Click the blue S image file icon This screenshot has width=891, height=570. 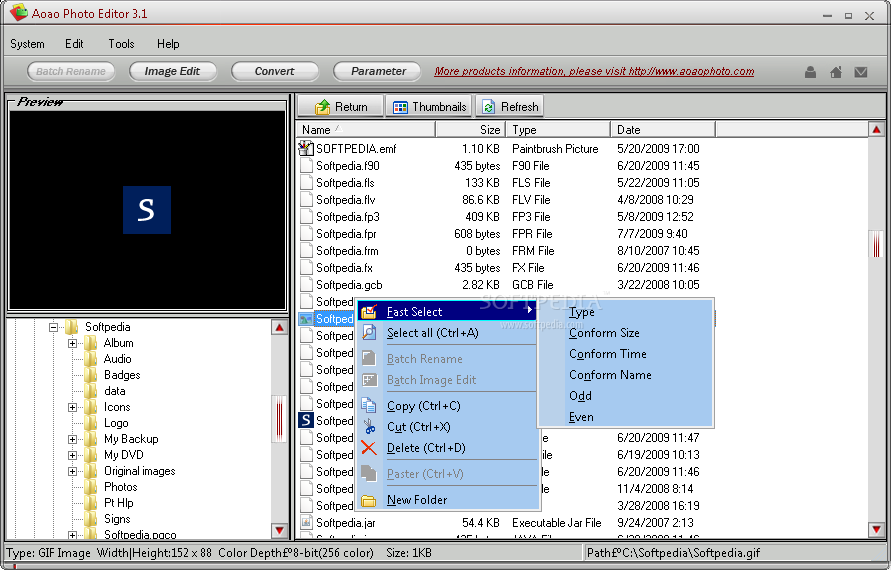pyautogui.click(x=306, y=420)
